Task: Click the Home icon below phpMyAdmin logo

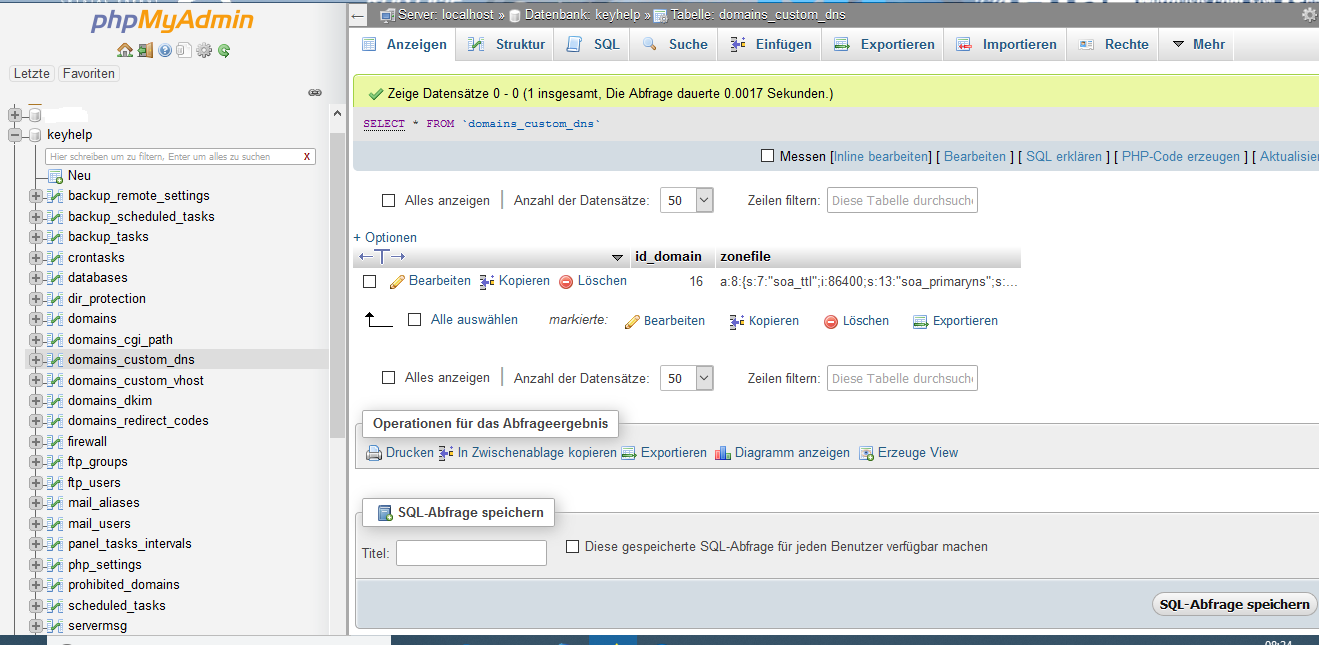Action: click(124, 50)
